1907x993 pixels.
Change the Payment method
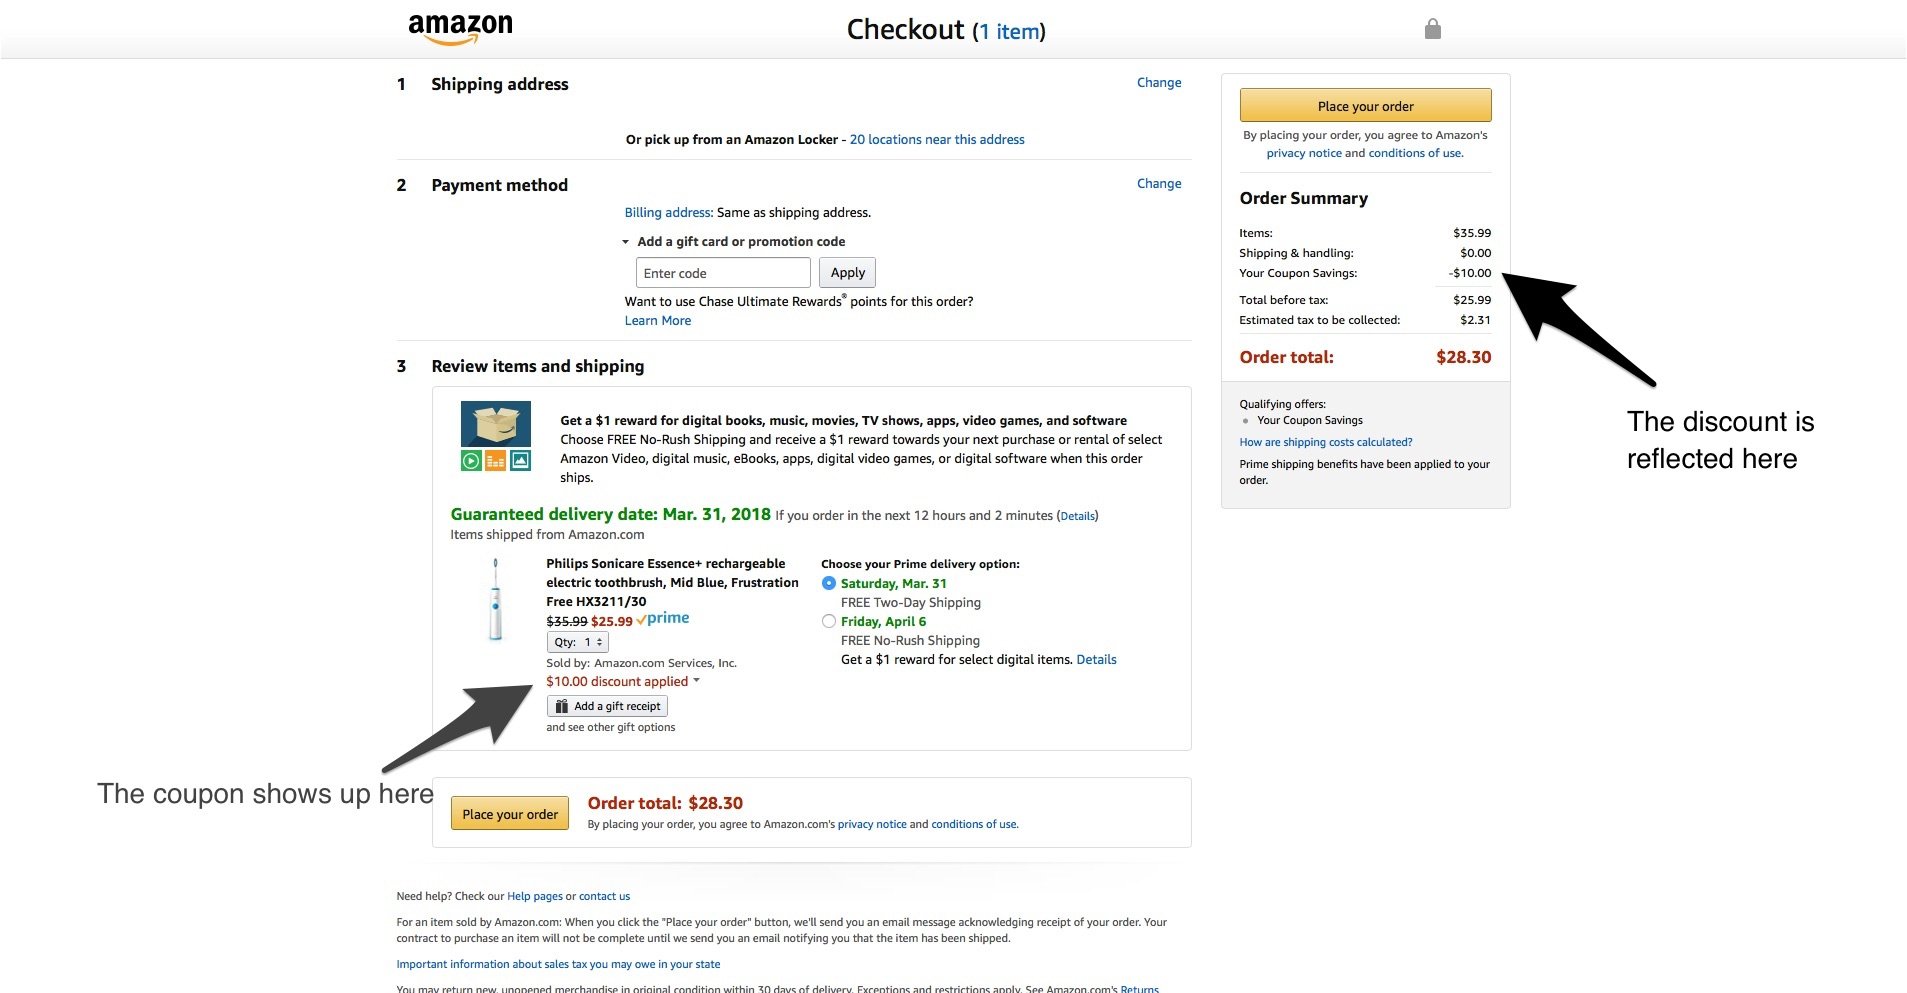[x=1159, y=184]
